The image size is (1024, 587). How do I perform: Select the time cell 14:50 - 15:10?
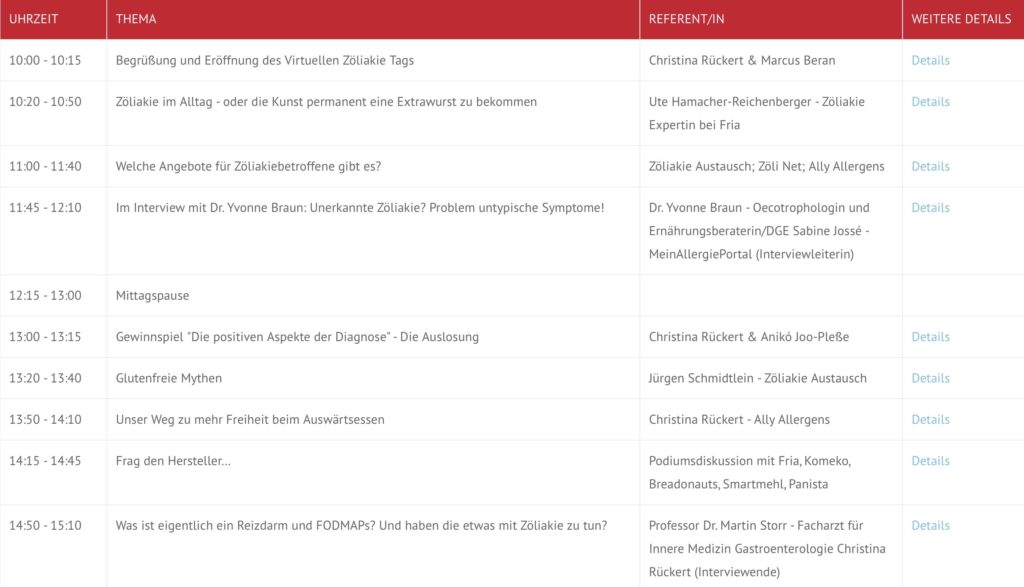45,525
